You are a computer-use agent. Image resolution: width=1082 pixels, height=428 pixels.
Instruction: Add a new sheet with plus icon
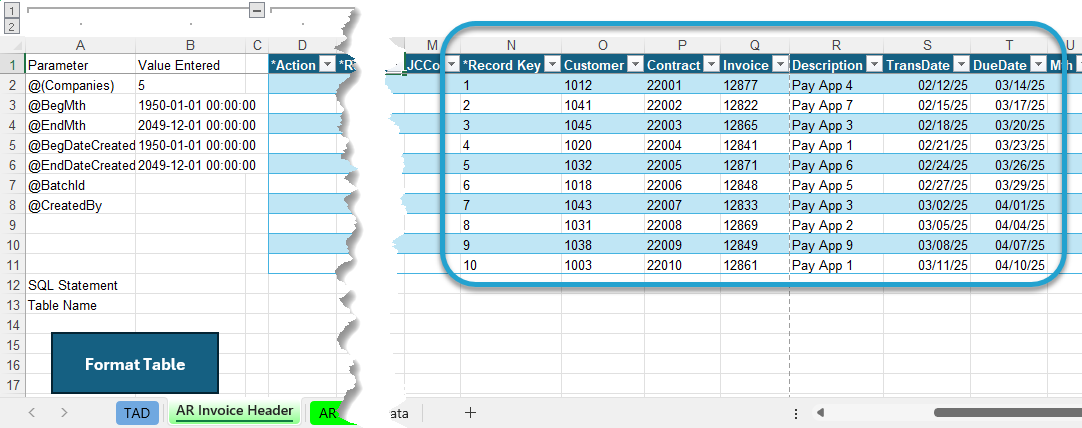pyautogui.click(x=471, y=413)
